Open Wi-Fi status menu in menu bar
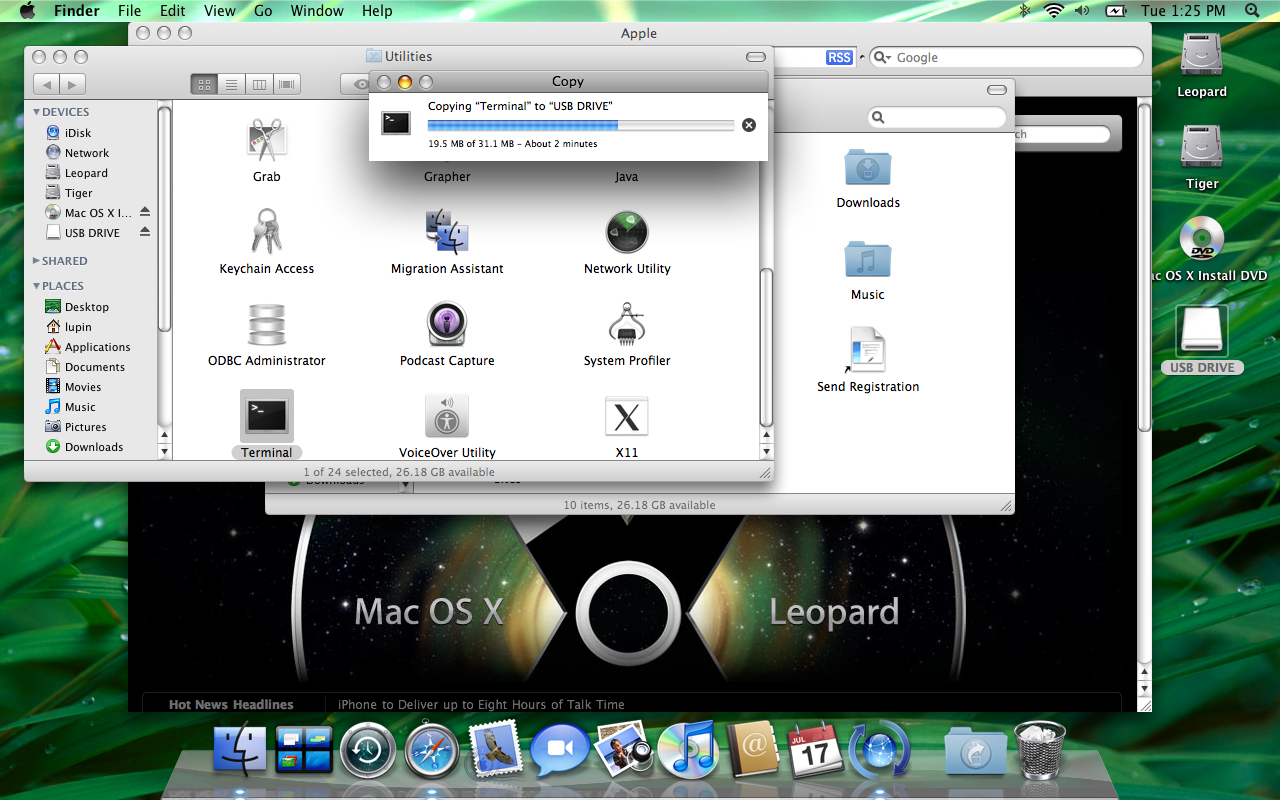The height and width of the screenshot is (800, 1280). click(1053, 11)
